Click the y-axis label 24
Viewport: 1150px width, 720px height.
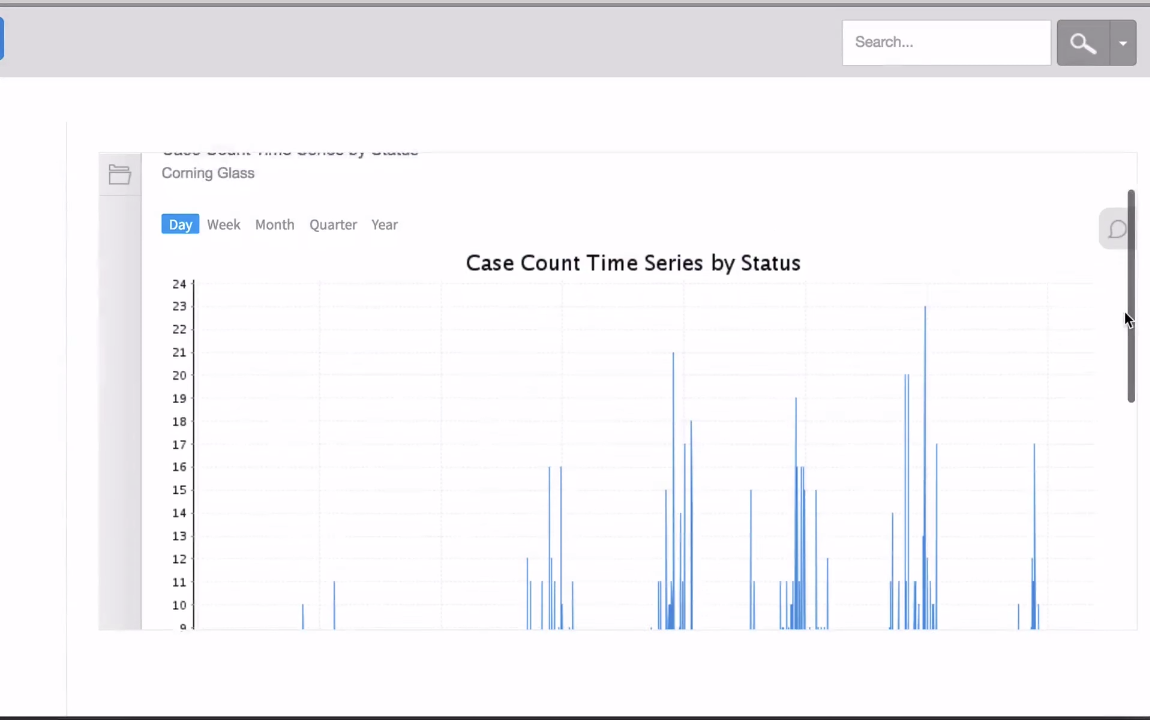(180, 284)
